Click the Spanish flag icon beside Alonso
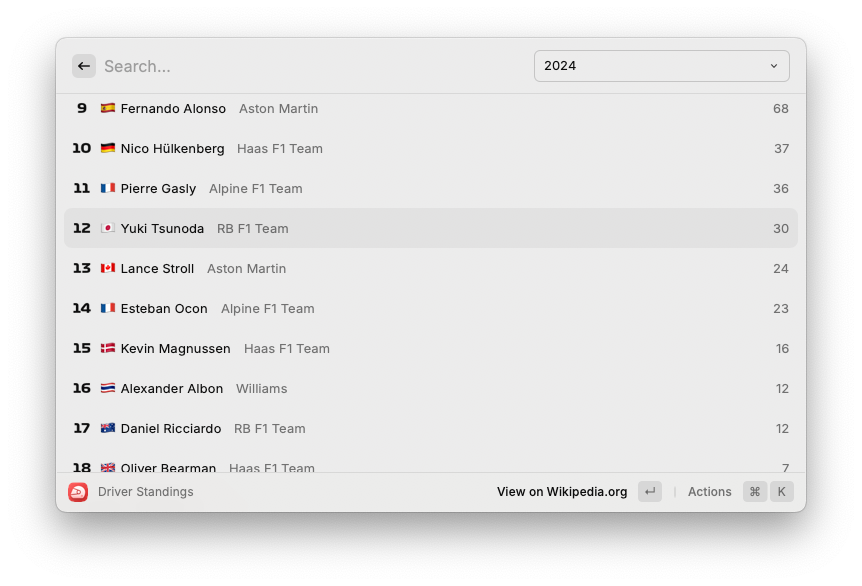The width and height of the screenshot is (862, 586). [x=108, y=108]
